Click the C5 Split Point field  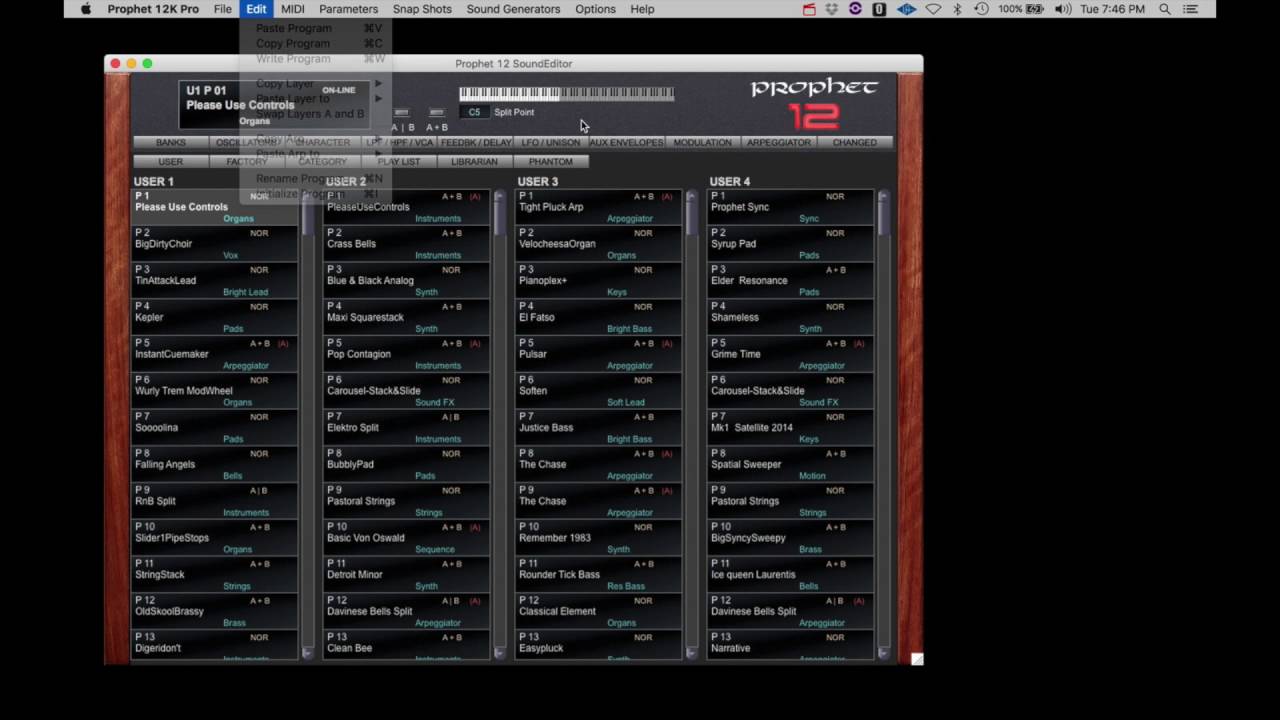coord(474,112)
